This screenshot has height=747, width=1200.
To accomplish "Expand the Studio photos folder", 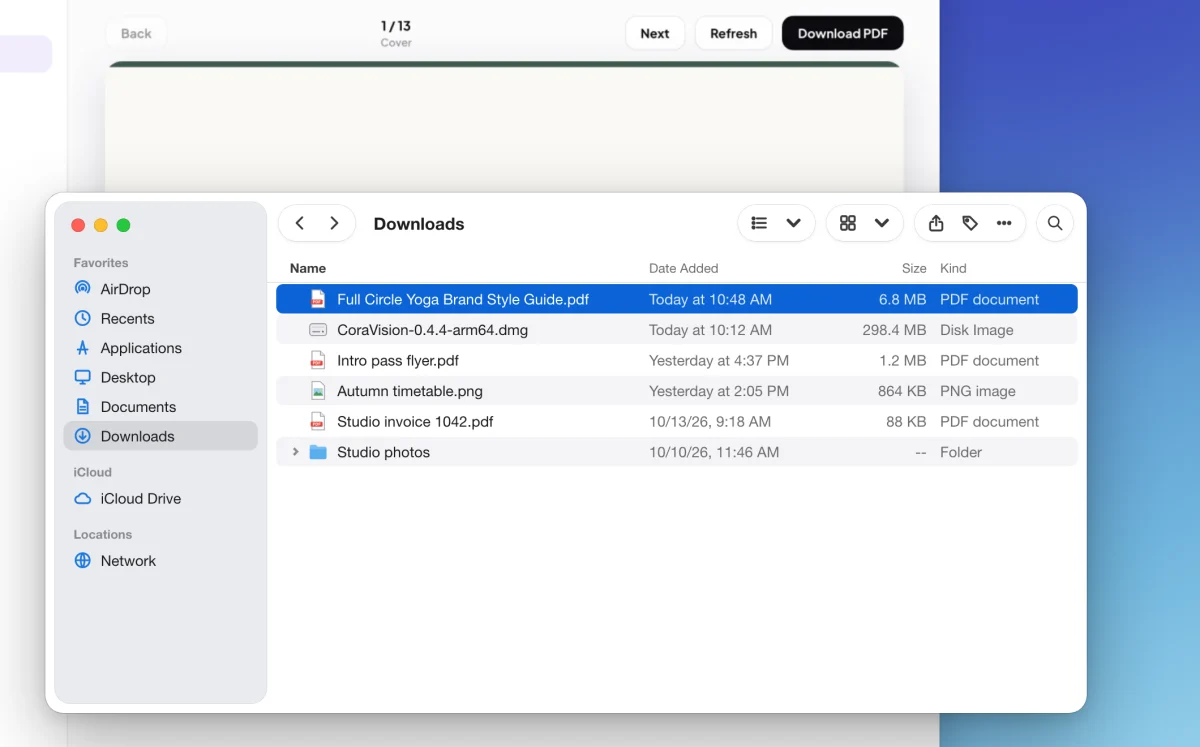I will point(295,452).
